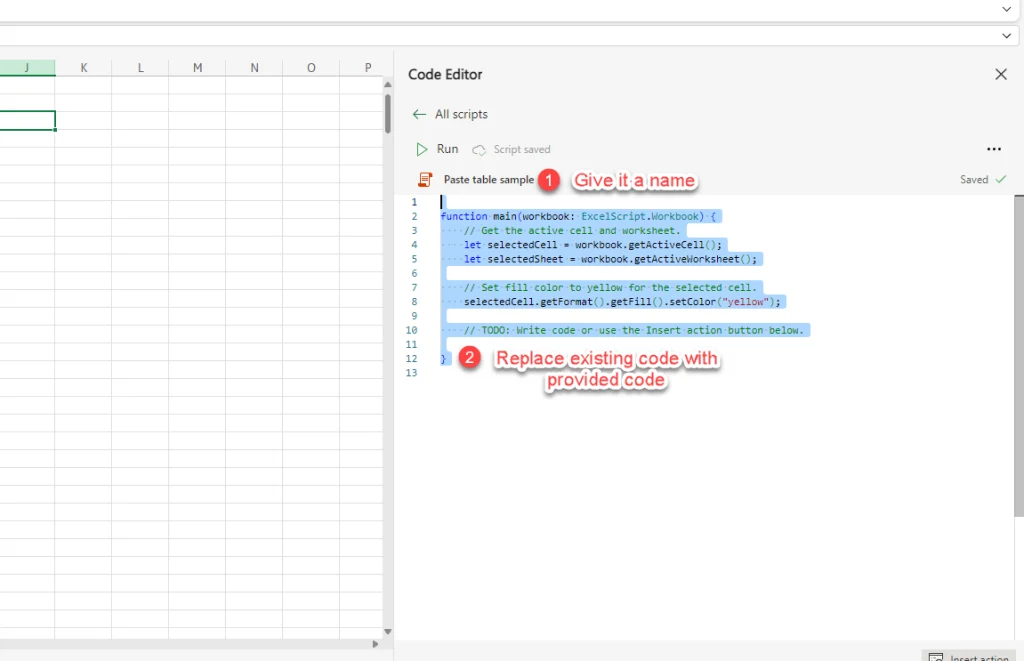Click the code editor vertical scrollbar

point(1019,355)
